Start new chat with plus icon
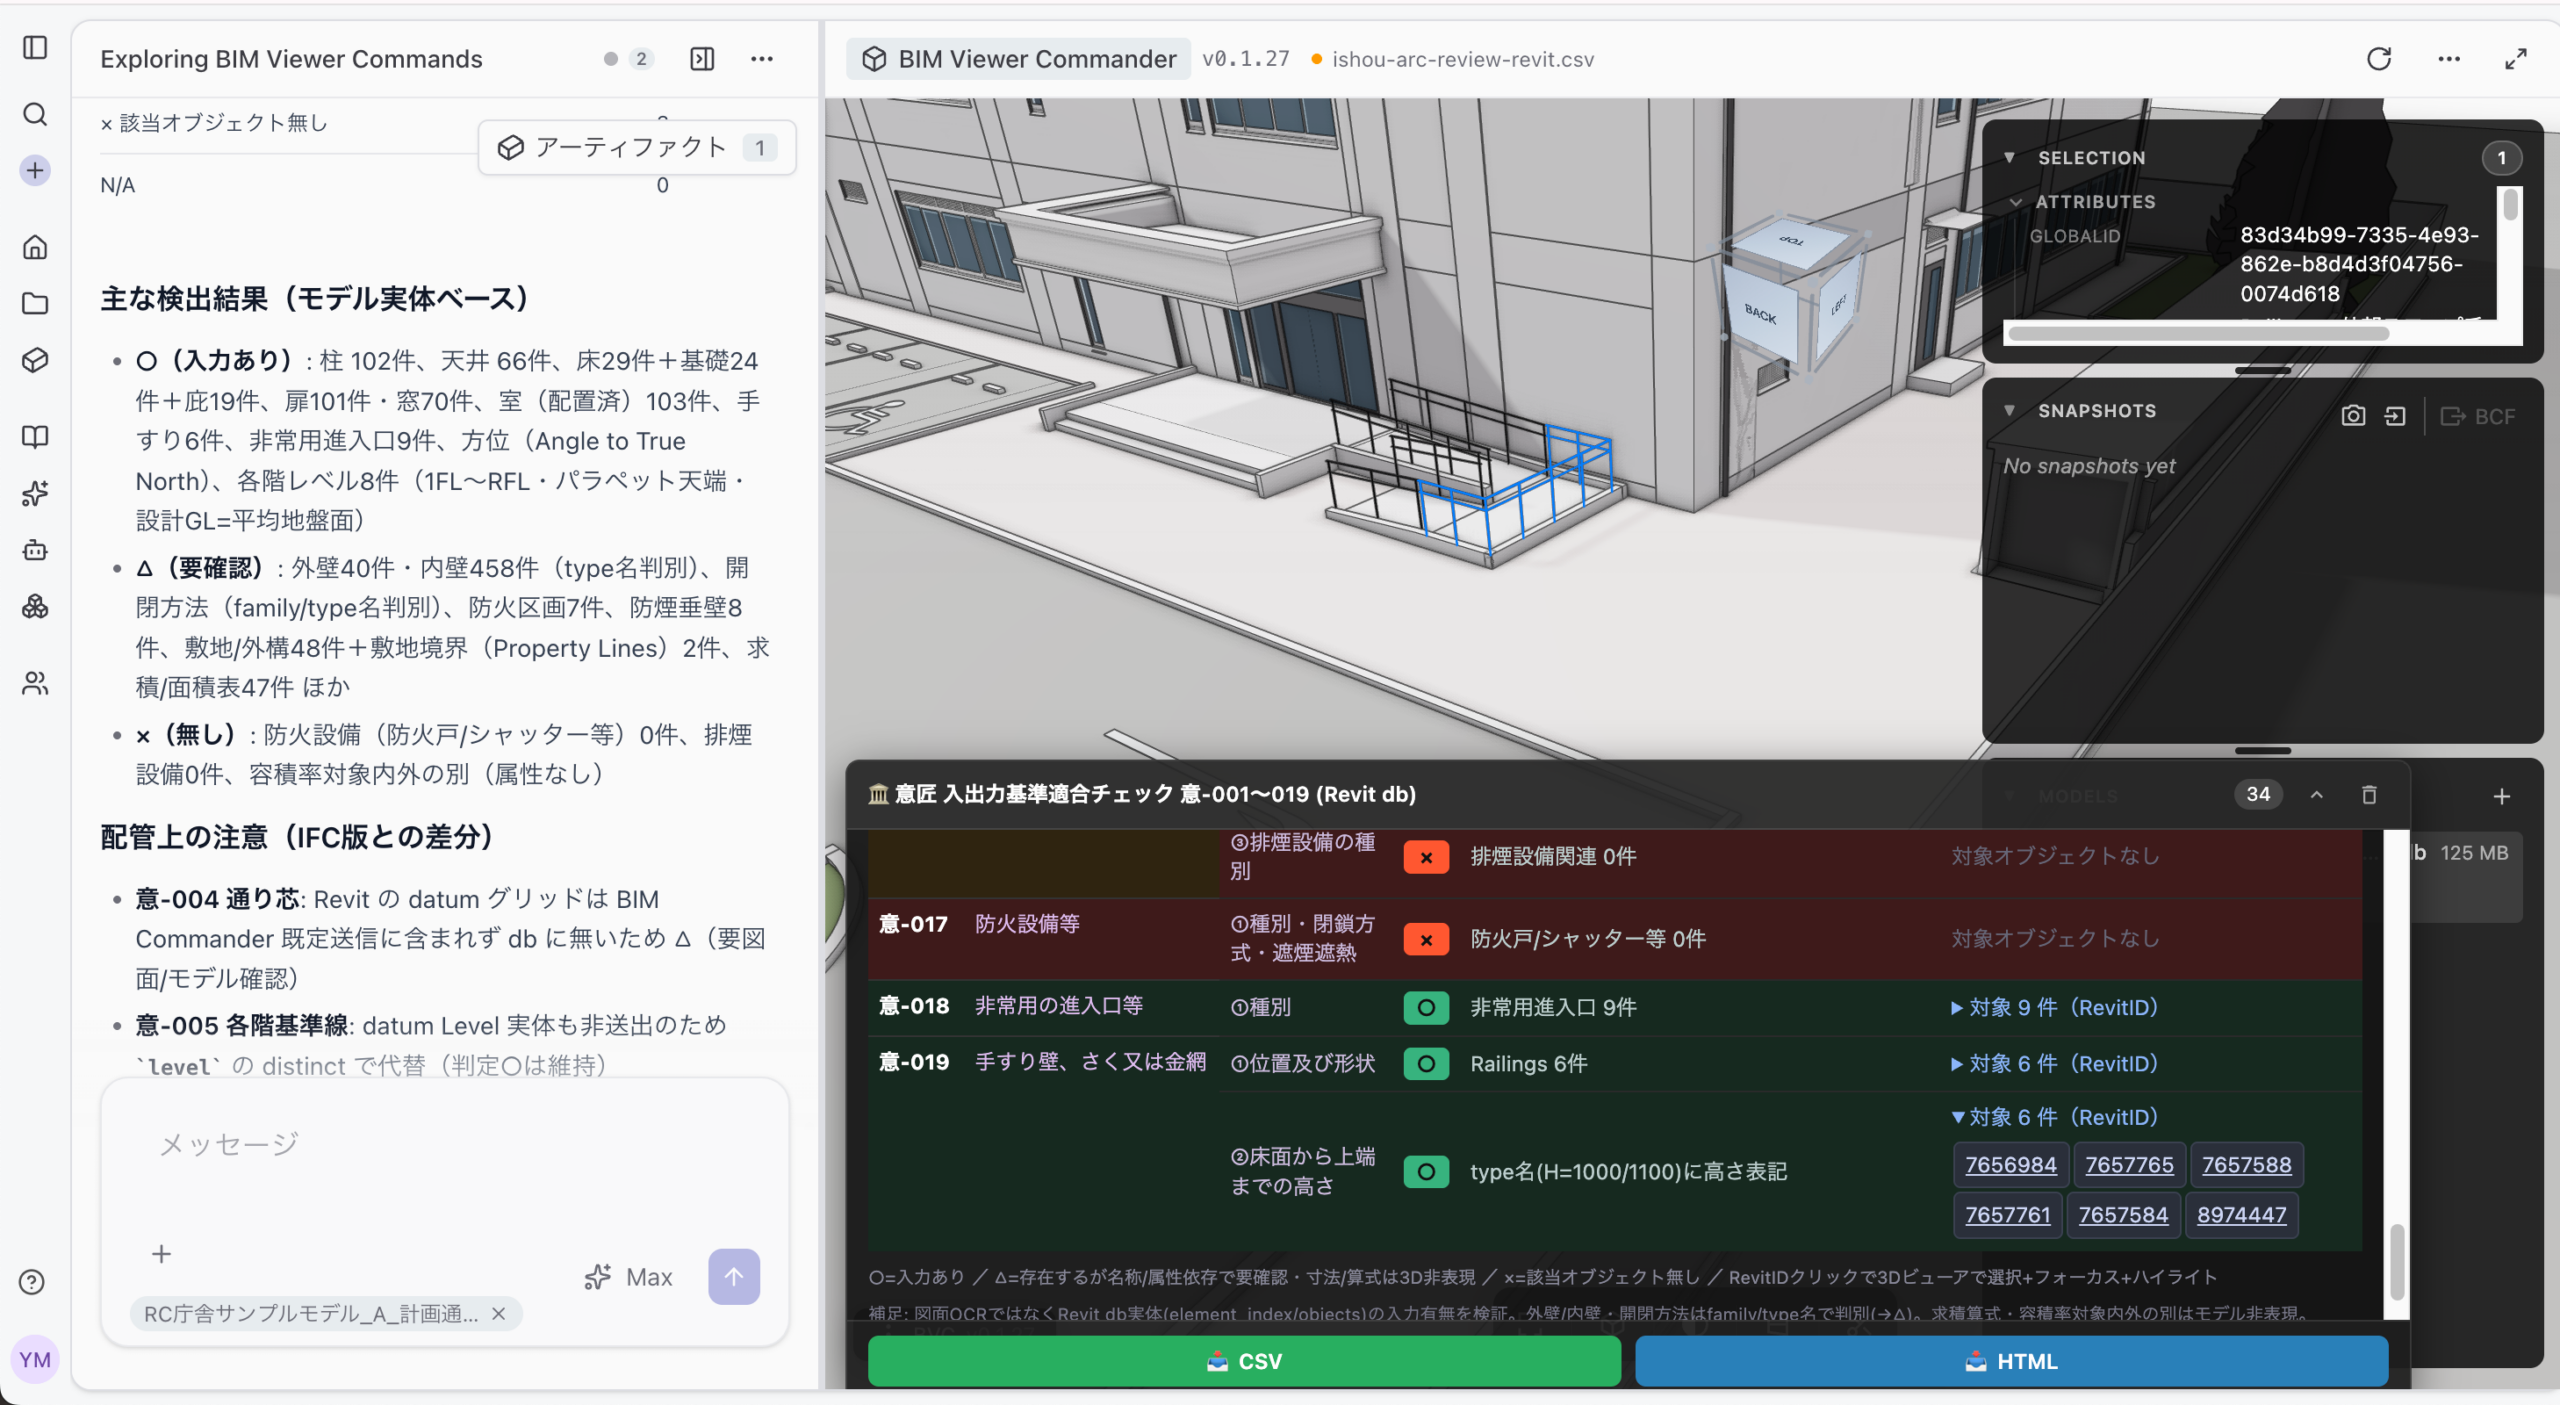Screen dimensions: 2560x1405 pyautogui.click(x=35, y=170)
